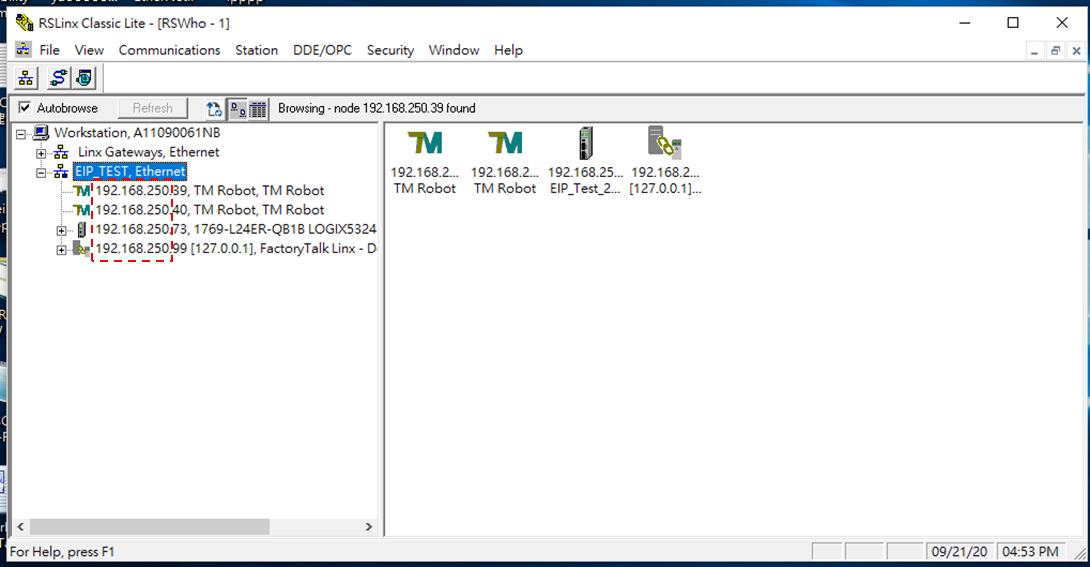The width and height of the screenshot is (1090, 567).
Task: Expand the 192.168.250.99 FactoryTalk Linx node
Action: [x=61, y=249]
